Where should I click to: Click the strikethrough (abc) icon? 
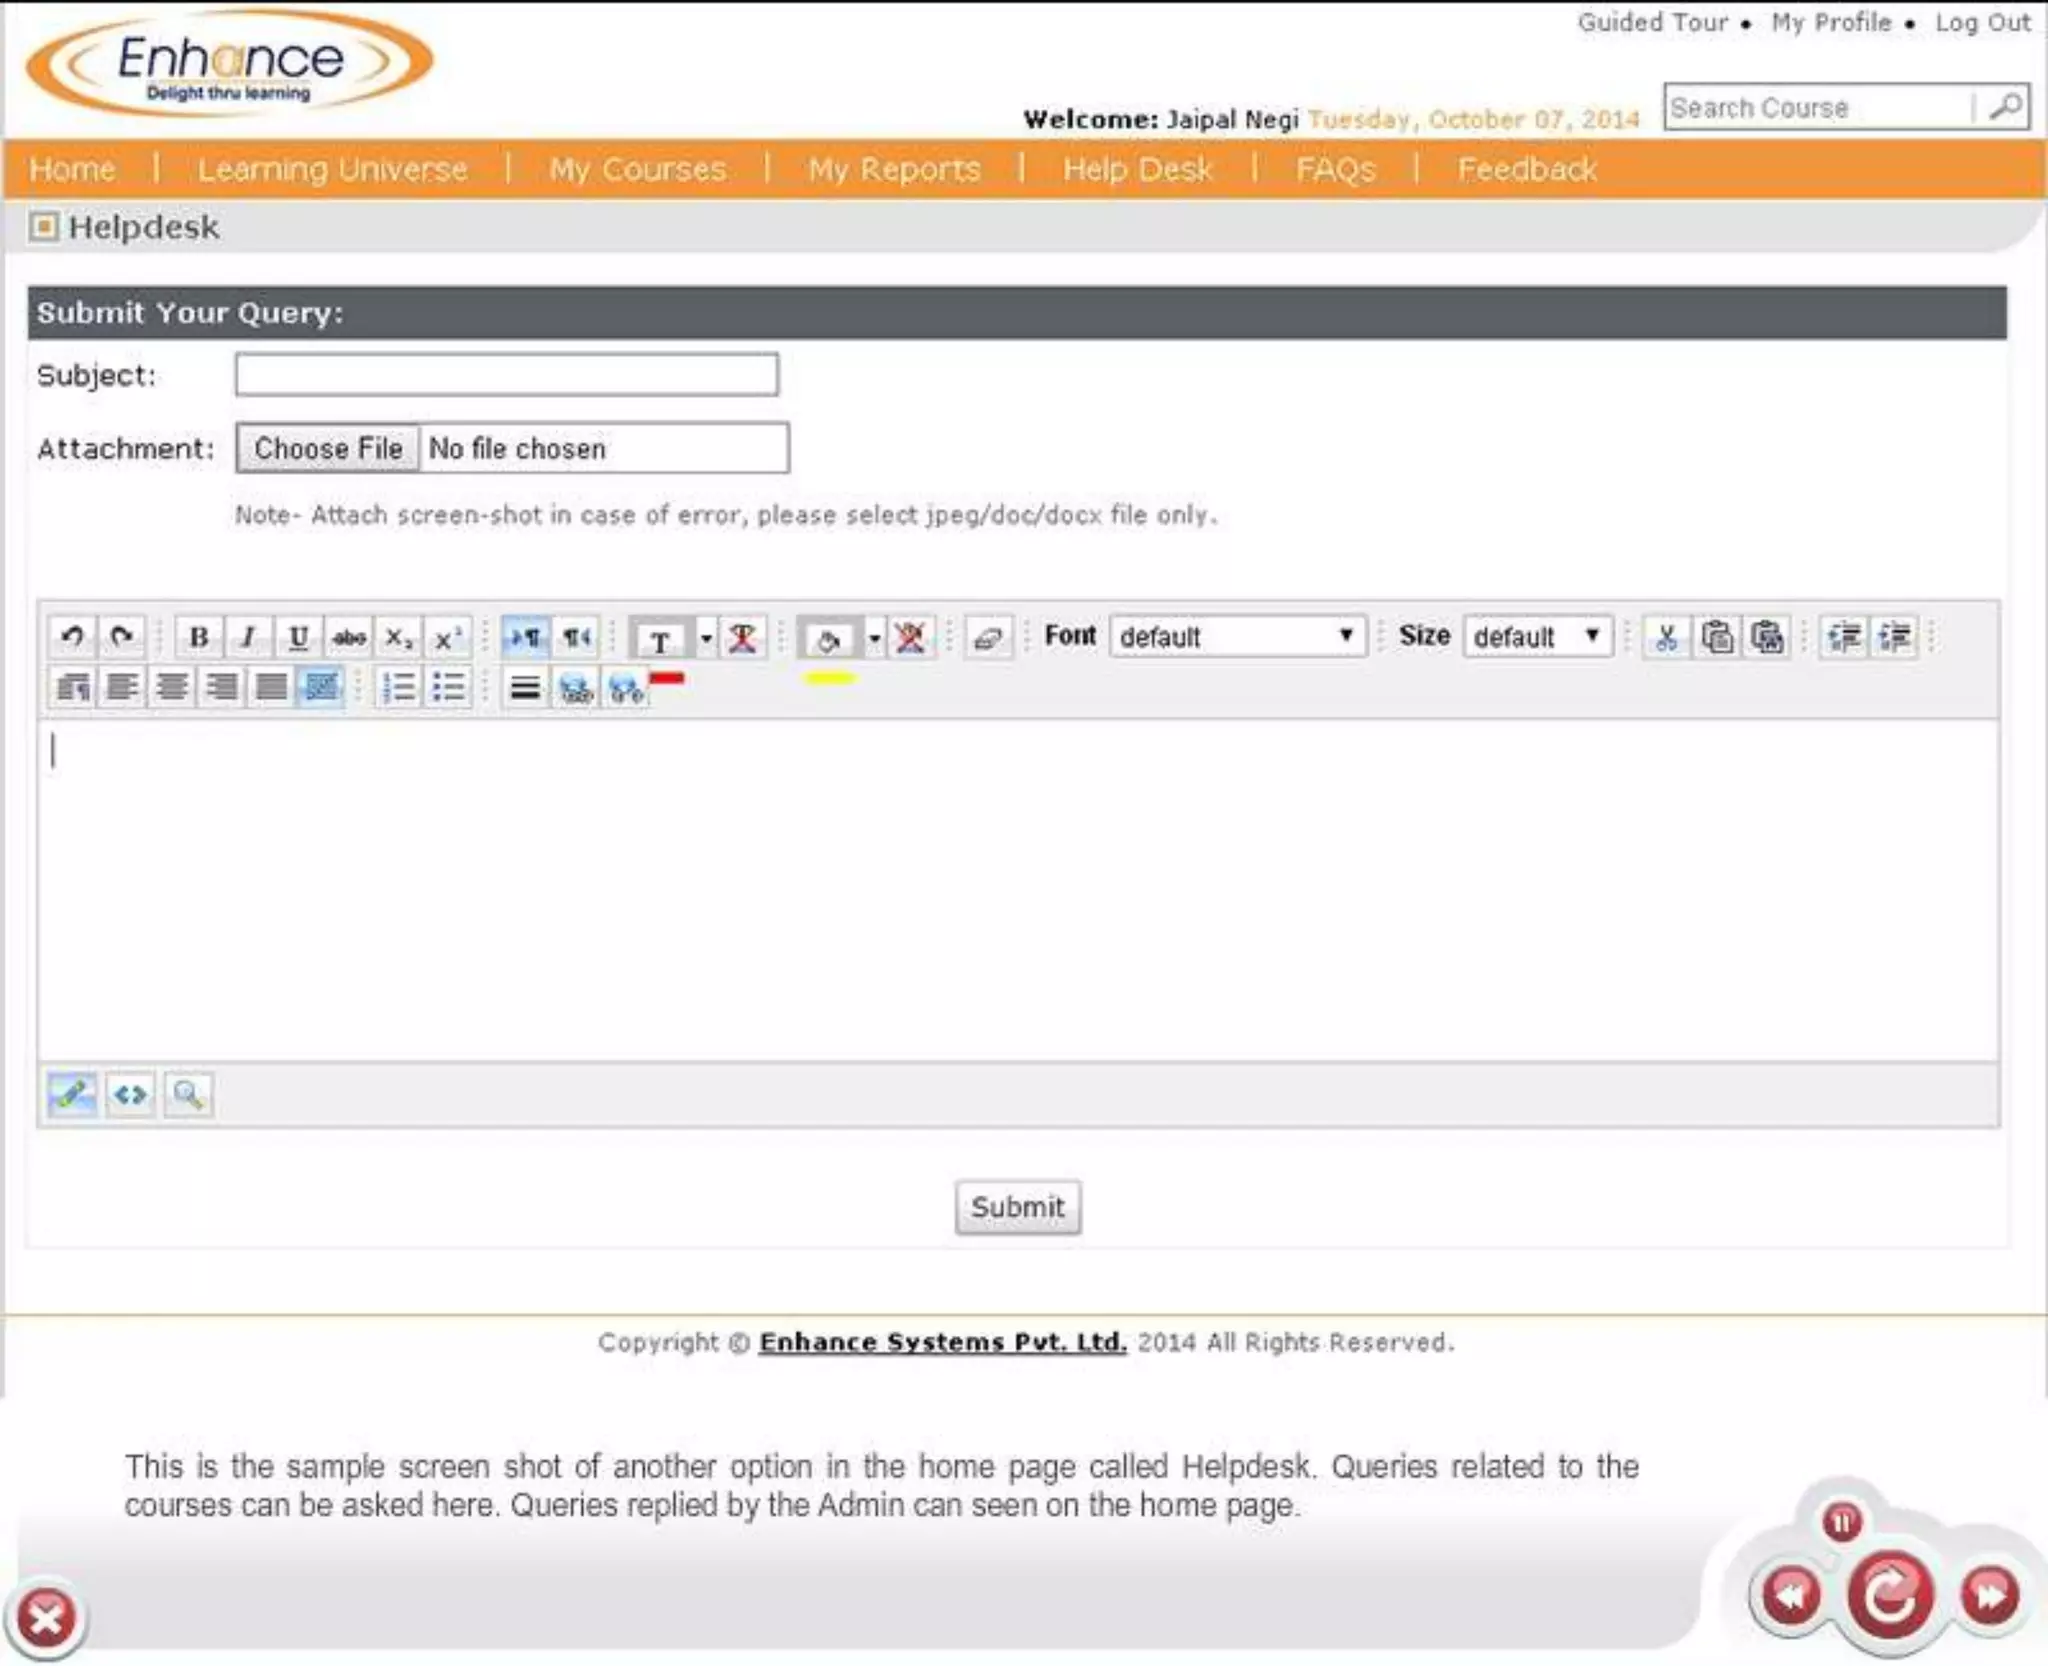348,636
